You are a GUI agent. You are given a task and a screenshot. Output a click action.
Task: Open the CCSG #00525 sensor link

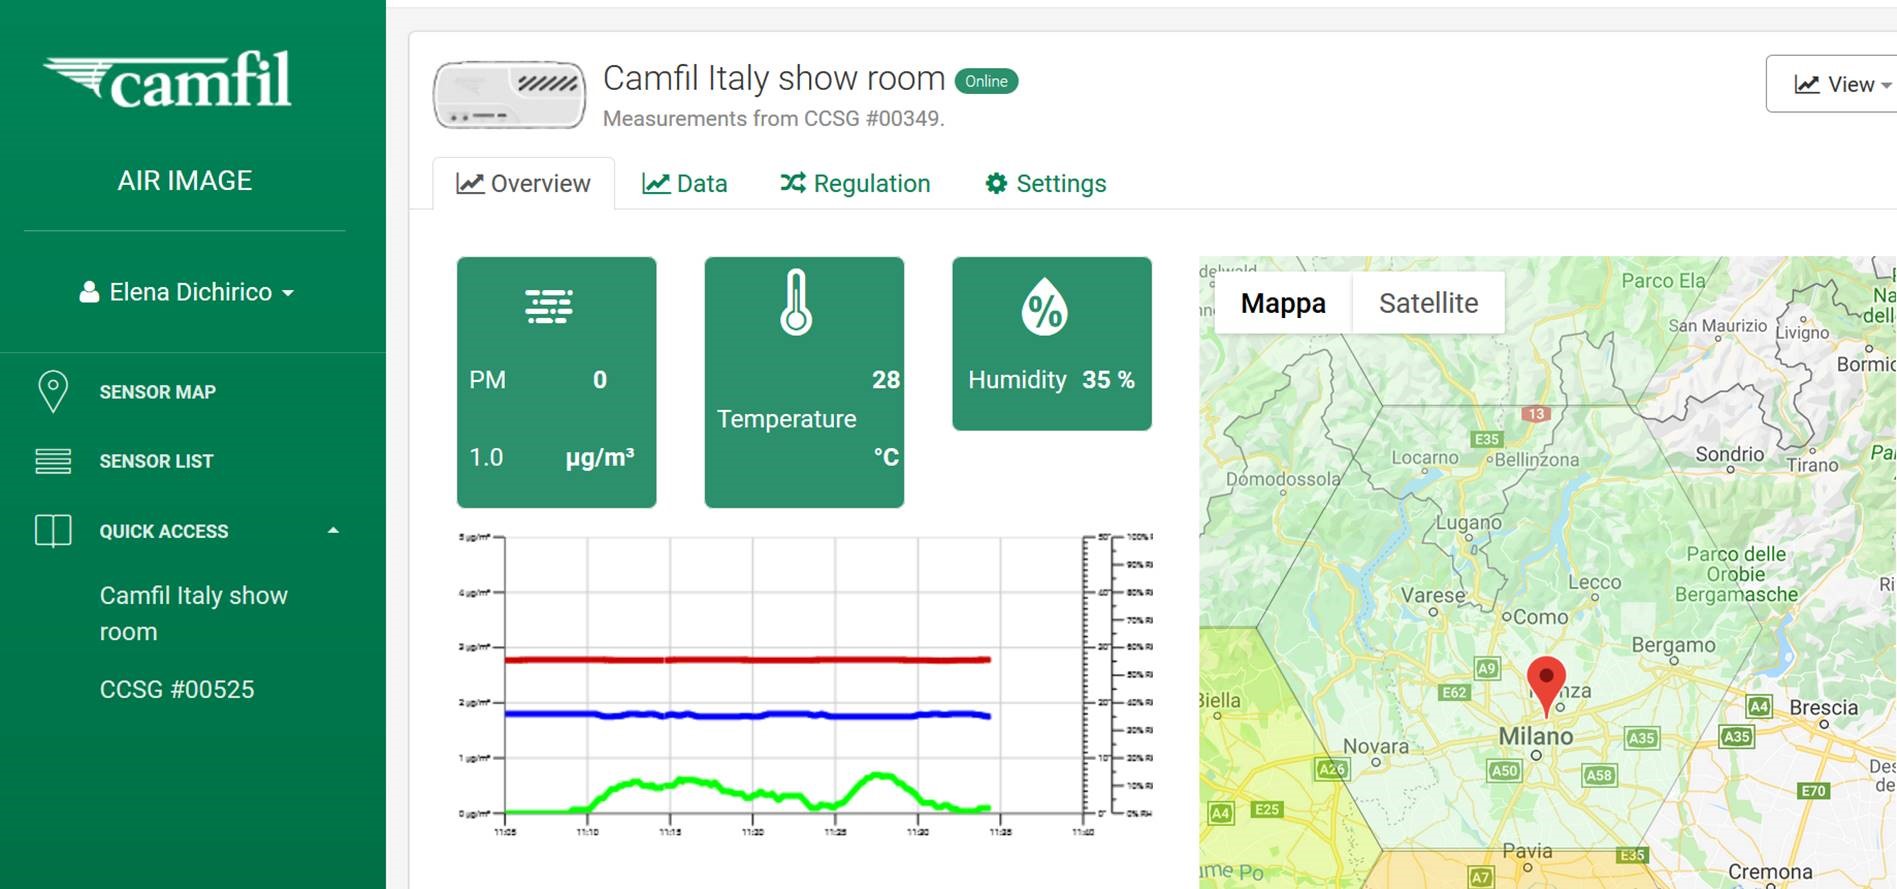177,690
